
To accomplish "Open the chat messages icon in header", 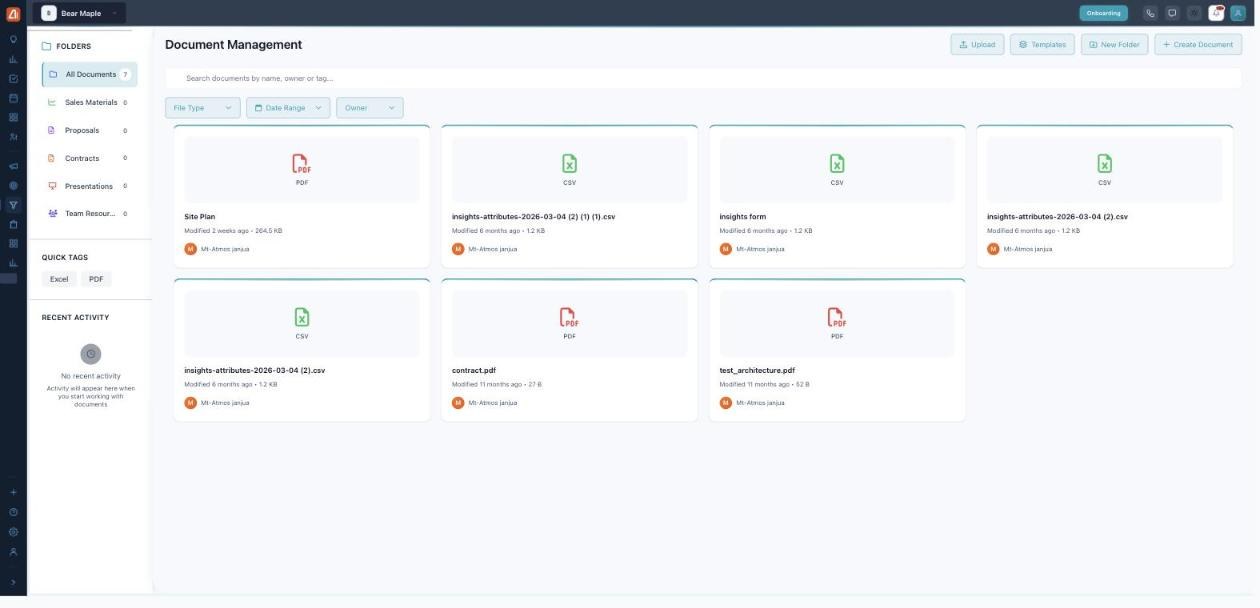I will click(1172, 13).
